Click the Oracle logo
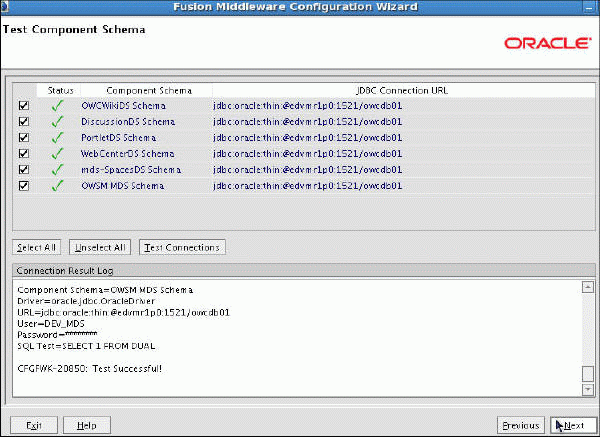This screenshot has width=600, height=437. click(x=547, y=43)
